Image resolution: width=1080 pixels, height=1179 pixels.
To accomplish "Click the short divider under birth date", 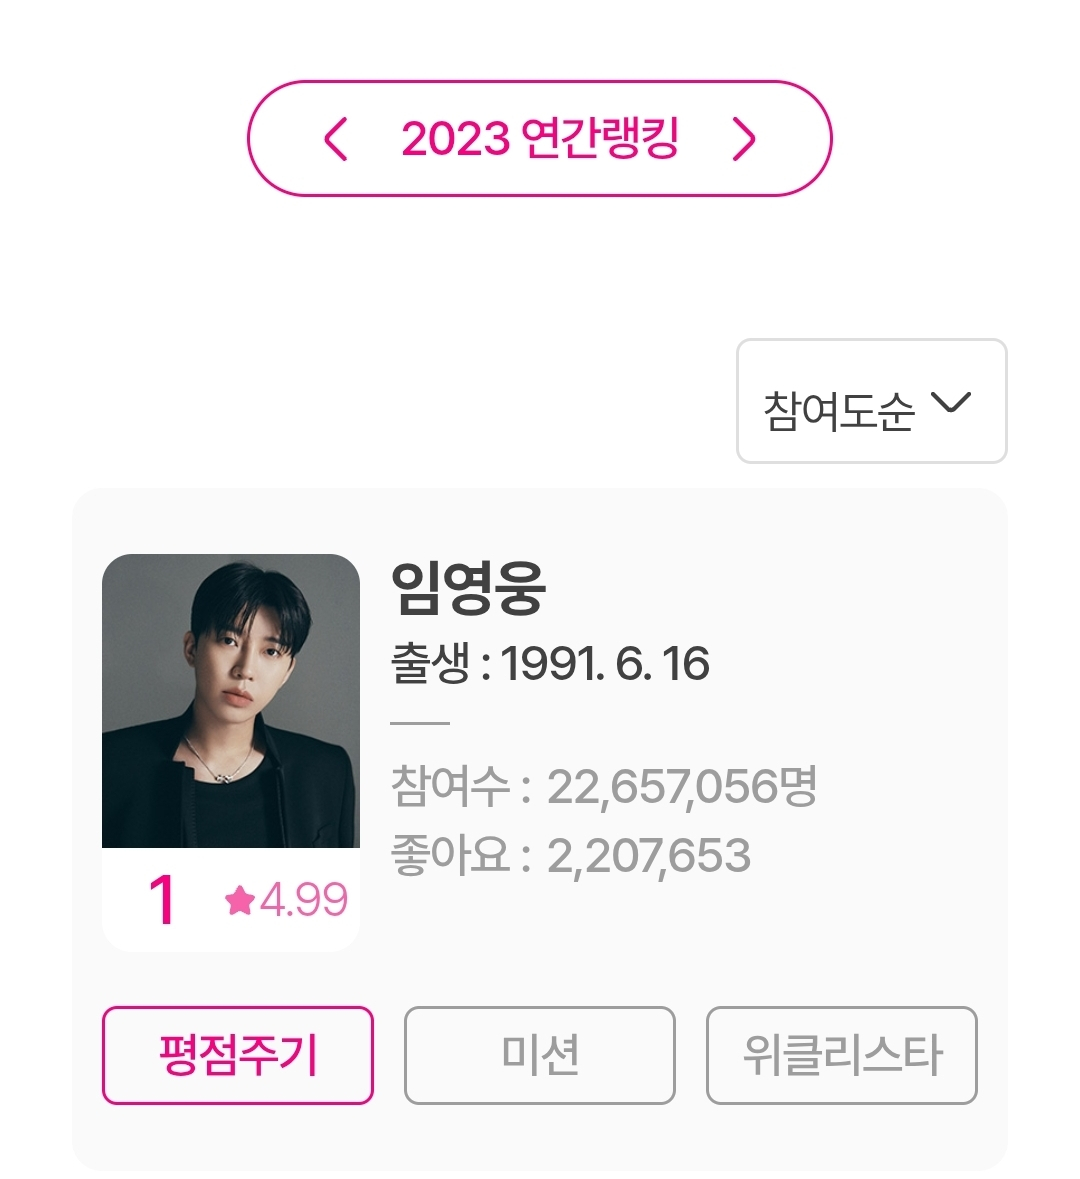I will pyautogui.click(x=420, y=722).
